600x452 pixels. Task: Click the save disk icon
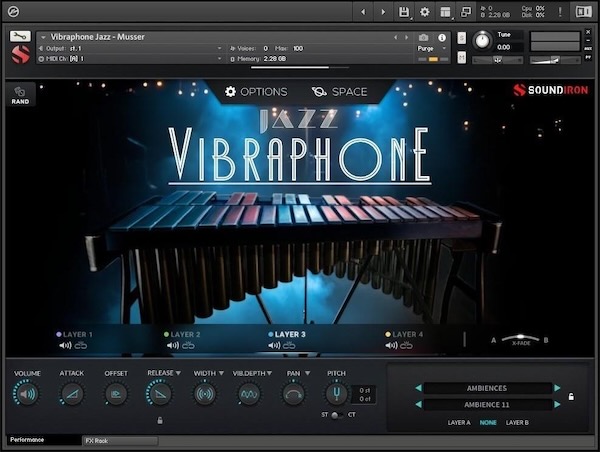click(403, 12)
